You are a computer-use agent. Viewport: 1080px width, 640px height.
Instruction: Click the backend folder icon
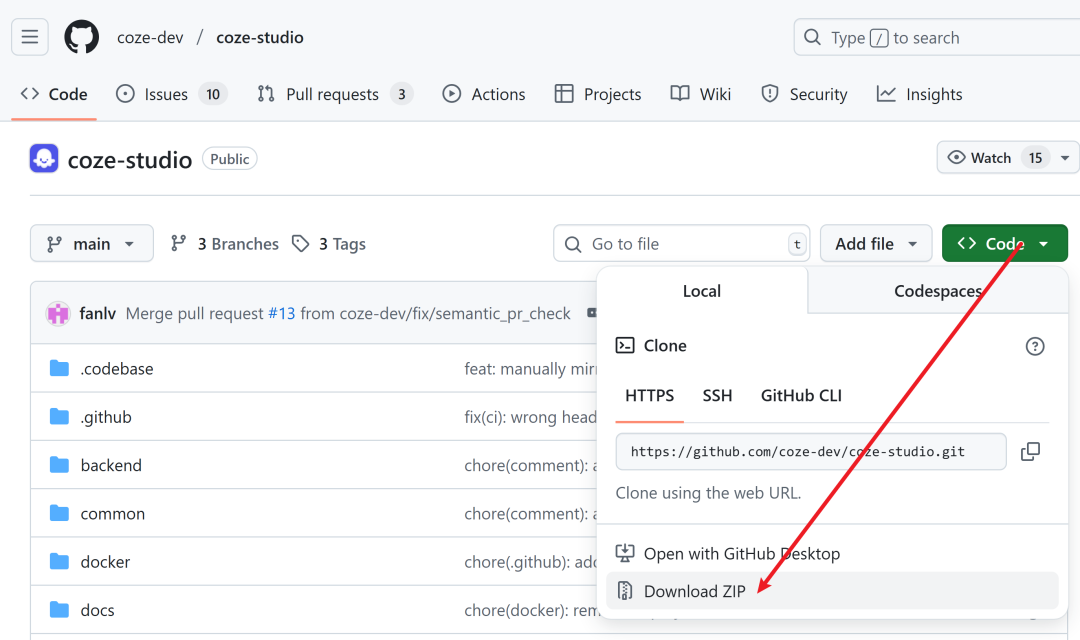[59, 465]
